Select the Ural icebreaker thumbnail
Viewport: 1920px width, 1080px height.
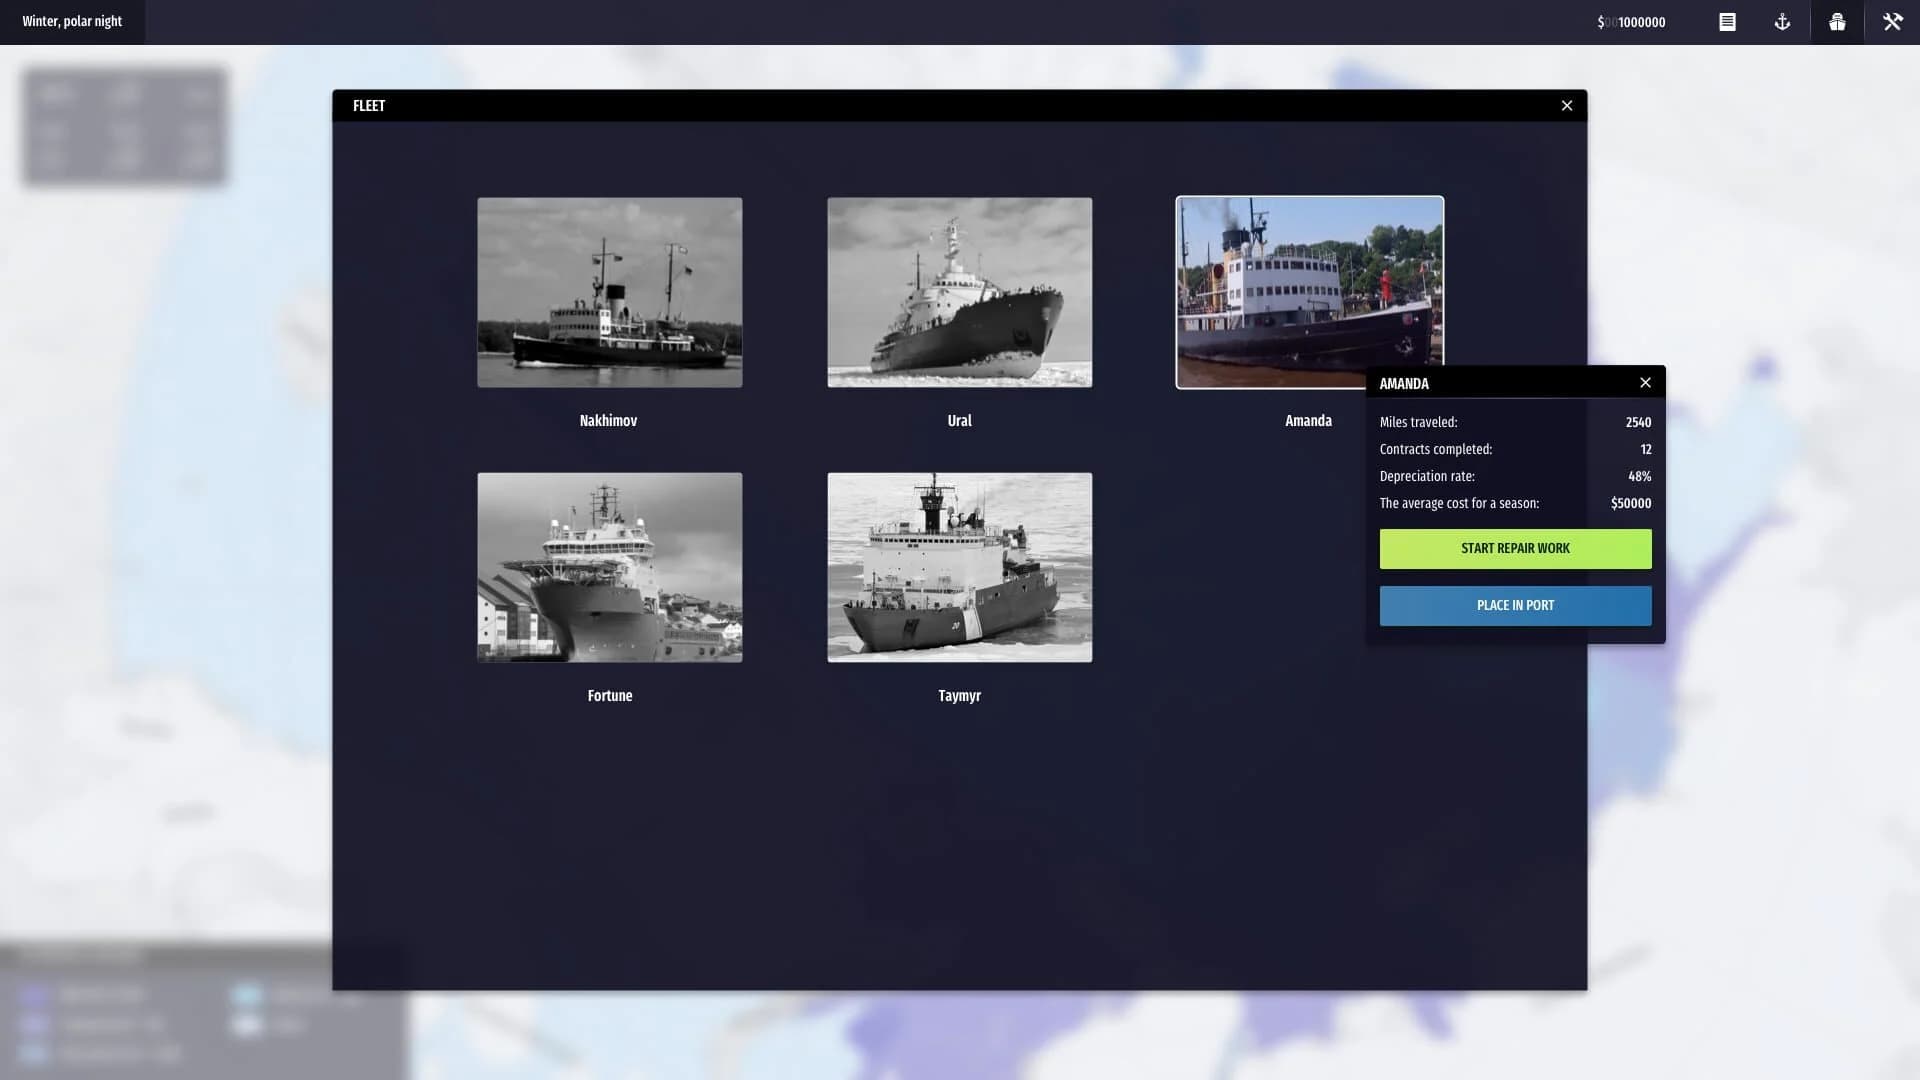click(959, 292)
